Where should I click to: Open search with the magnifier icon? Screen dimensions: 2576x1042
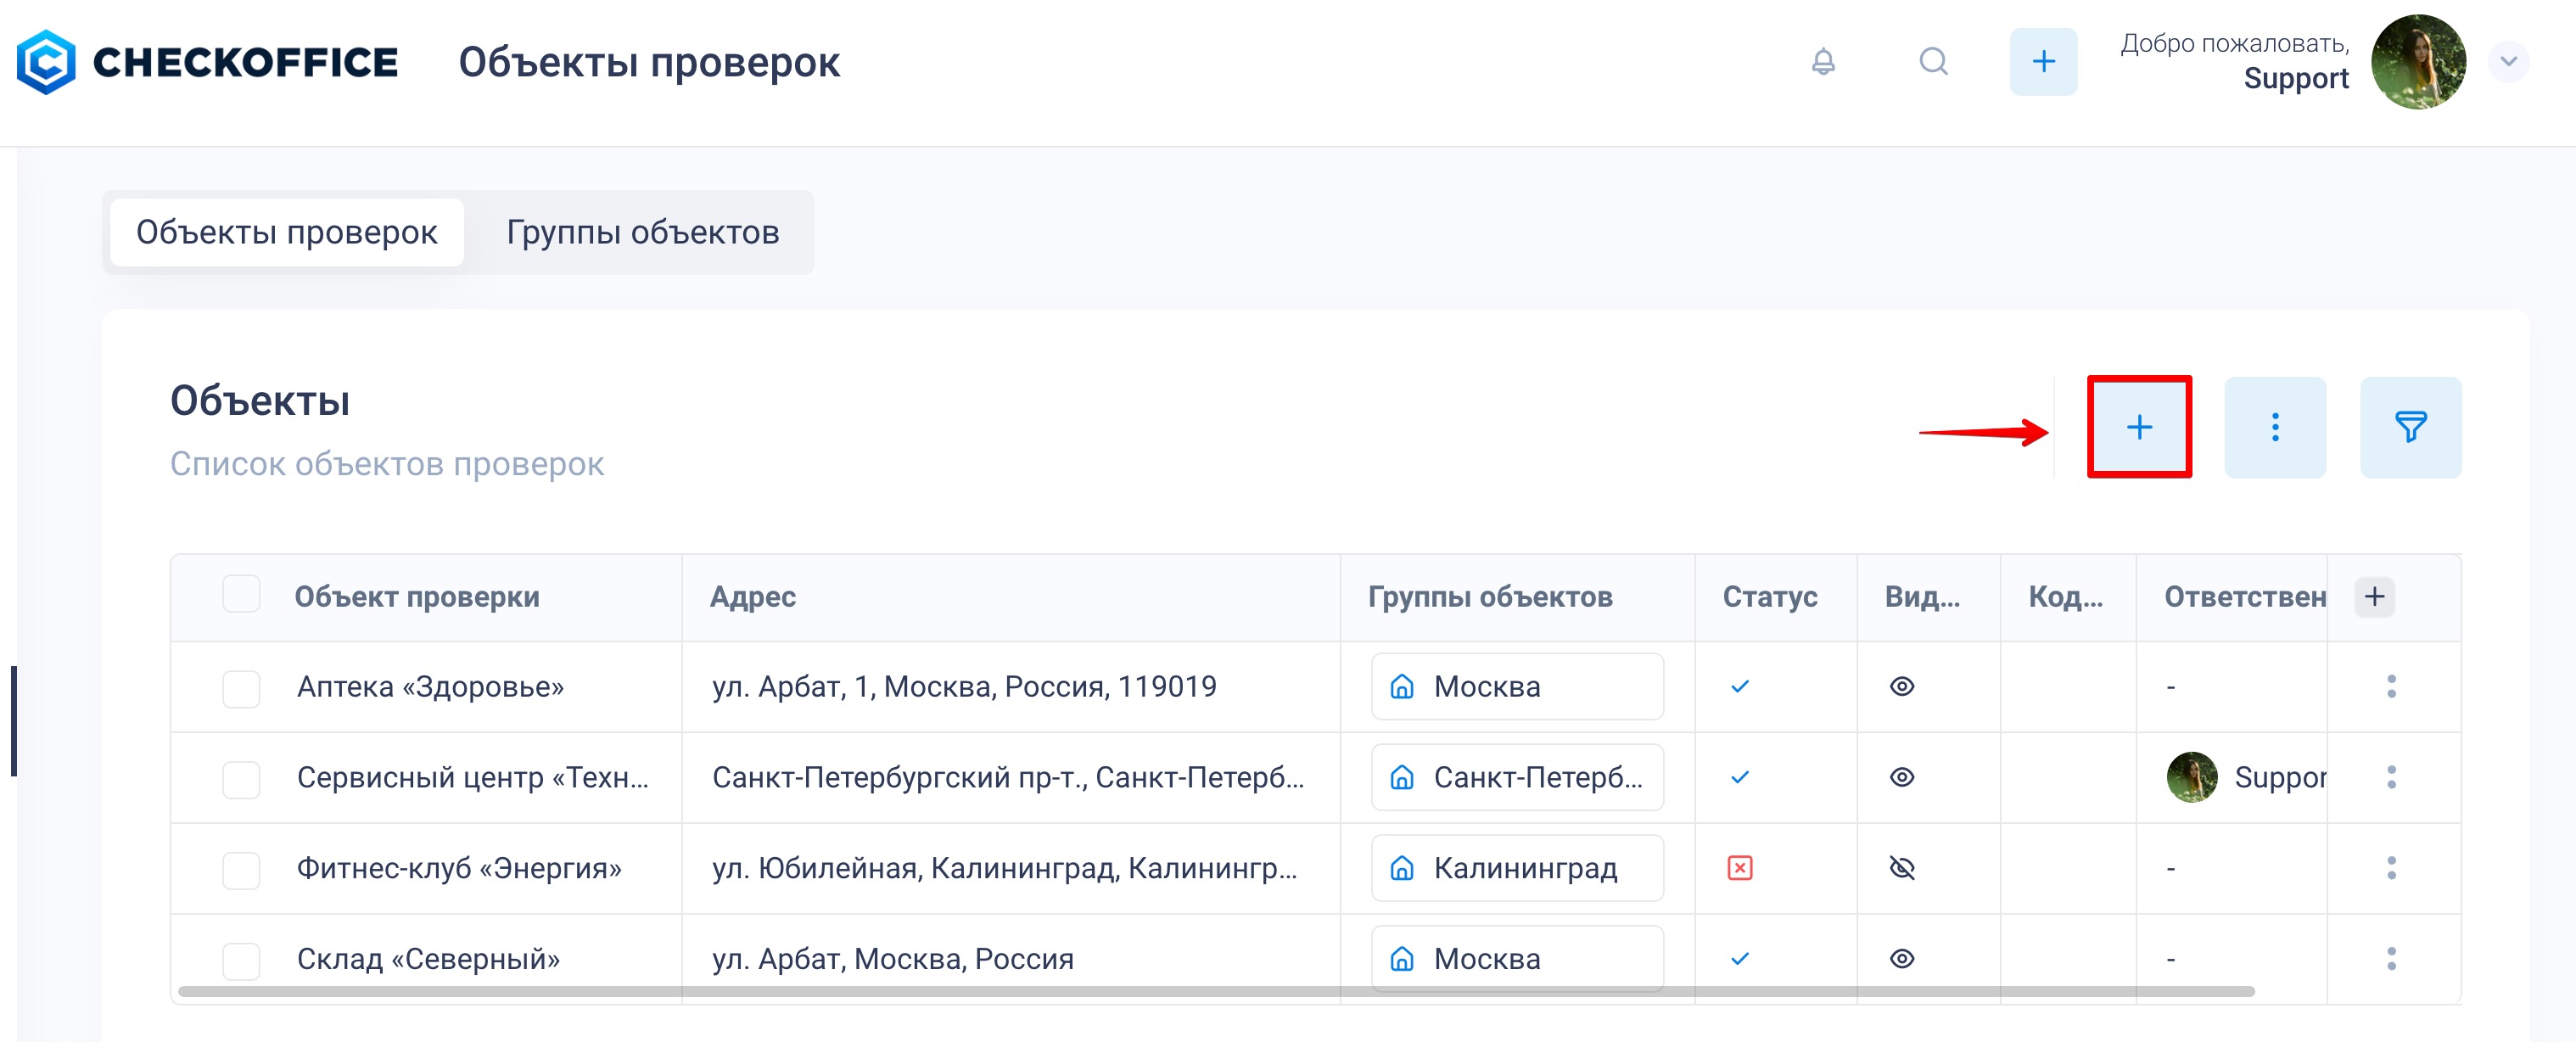coord(1933,62)
